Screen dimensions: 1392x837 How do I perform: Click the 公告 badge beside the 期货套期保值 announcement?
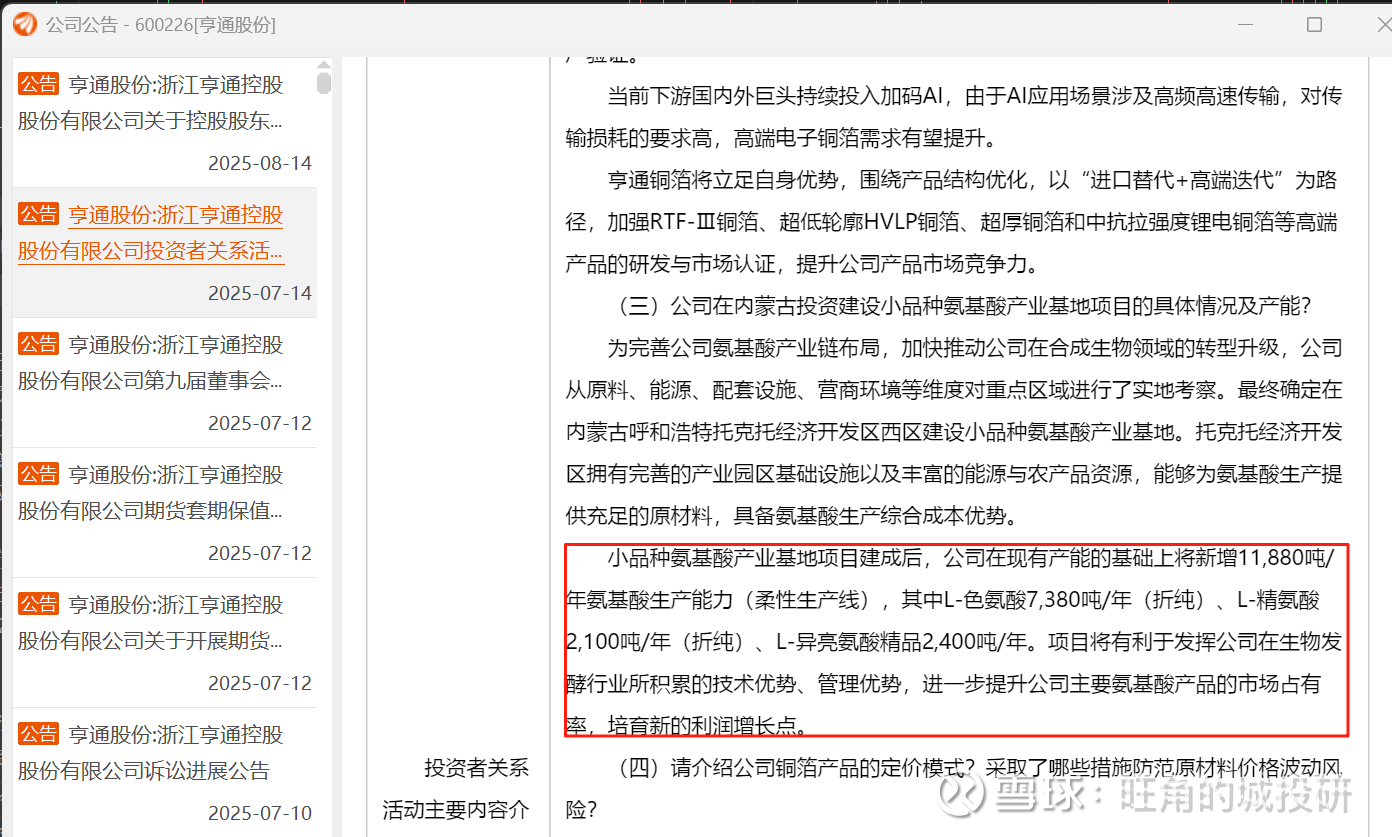coord(38,474)
